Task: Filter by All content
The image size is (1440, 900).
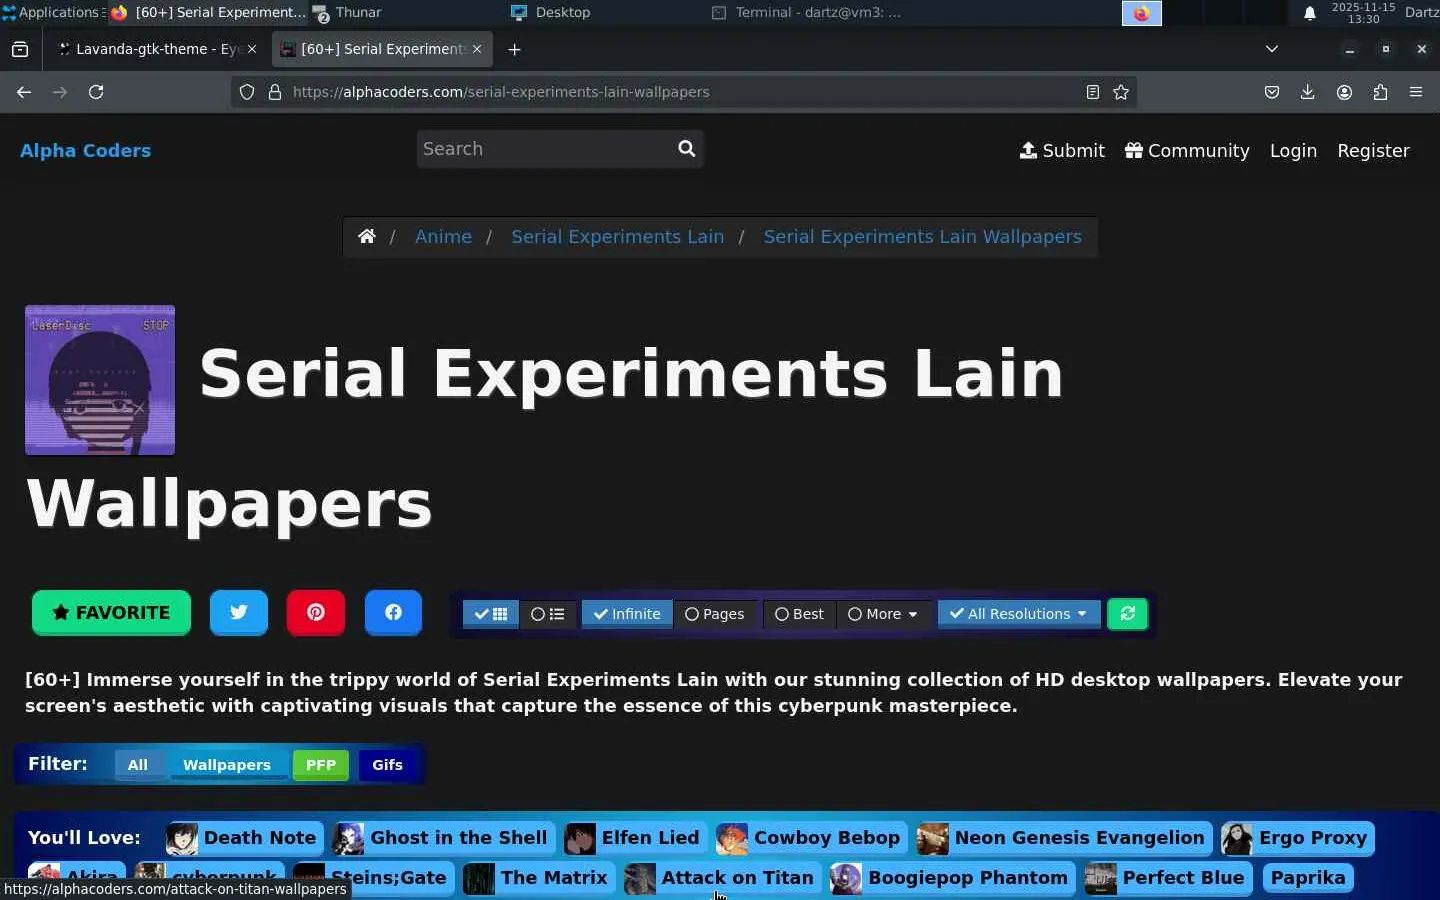Action: tap(138, 765)
